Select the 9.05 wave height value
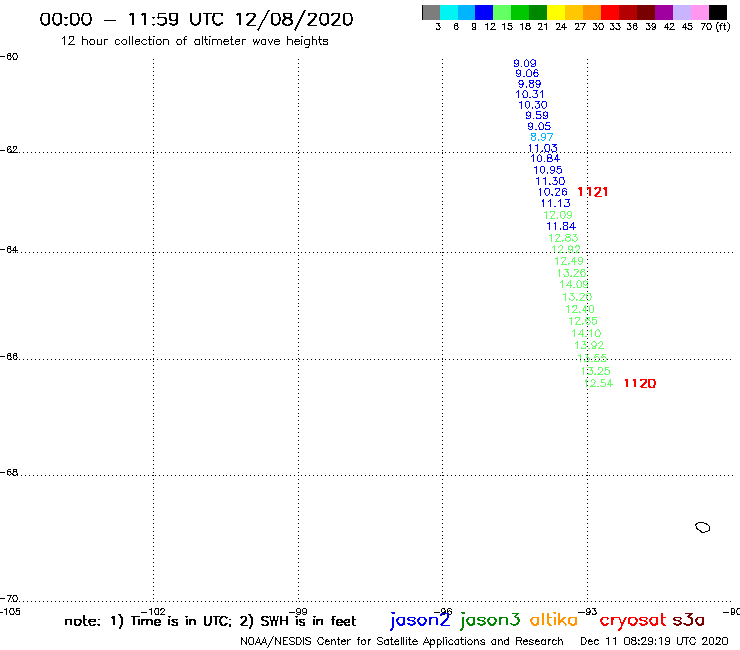The image size is (740, 650). 539,126
